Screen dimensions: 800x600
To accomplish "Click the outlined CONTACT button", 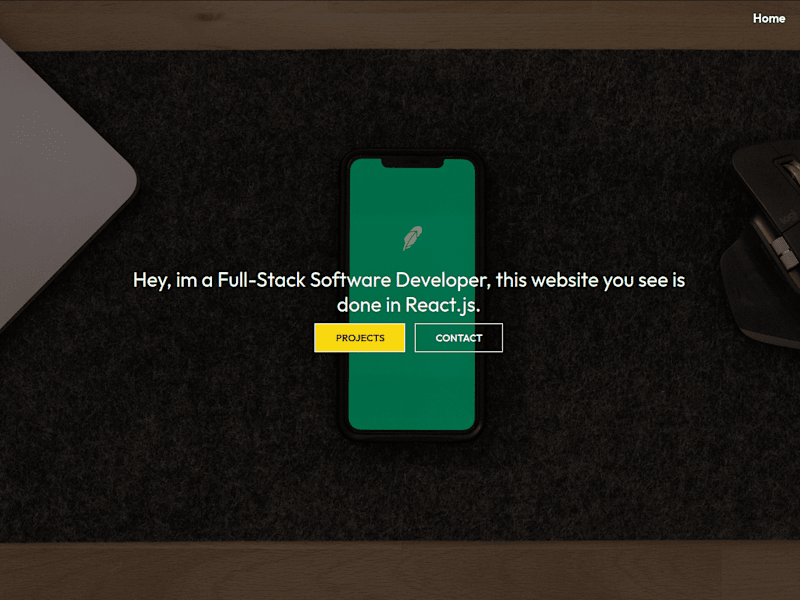I will 459,338.
